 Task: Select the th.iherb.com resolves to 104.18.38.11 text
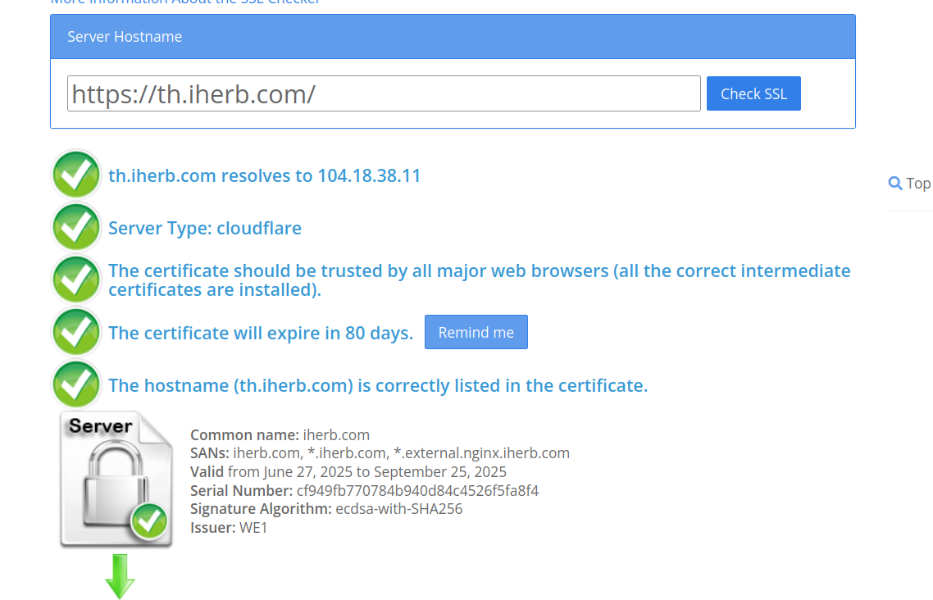[264, 176]
